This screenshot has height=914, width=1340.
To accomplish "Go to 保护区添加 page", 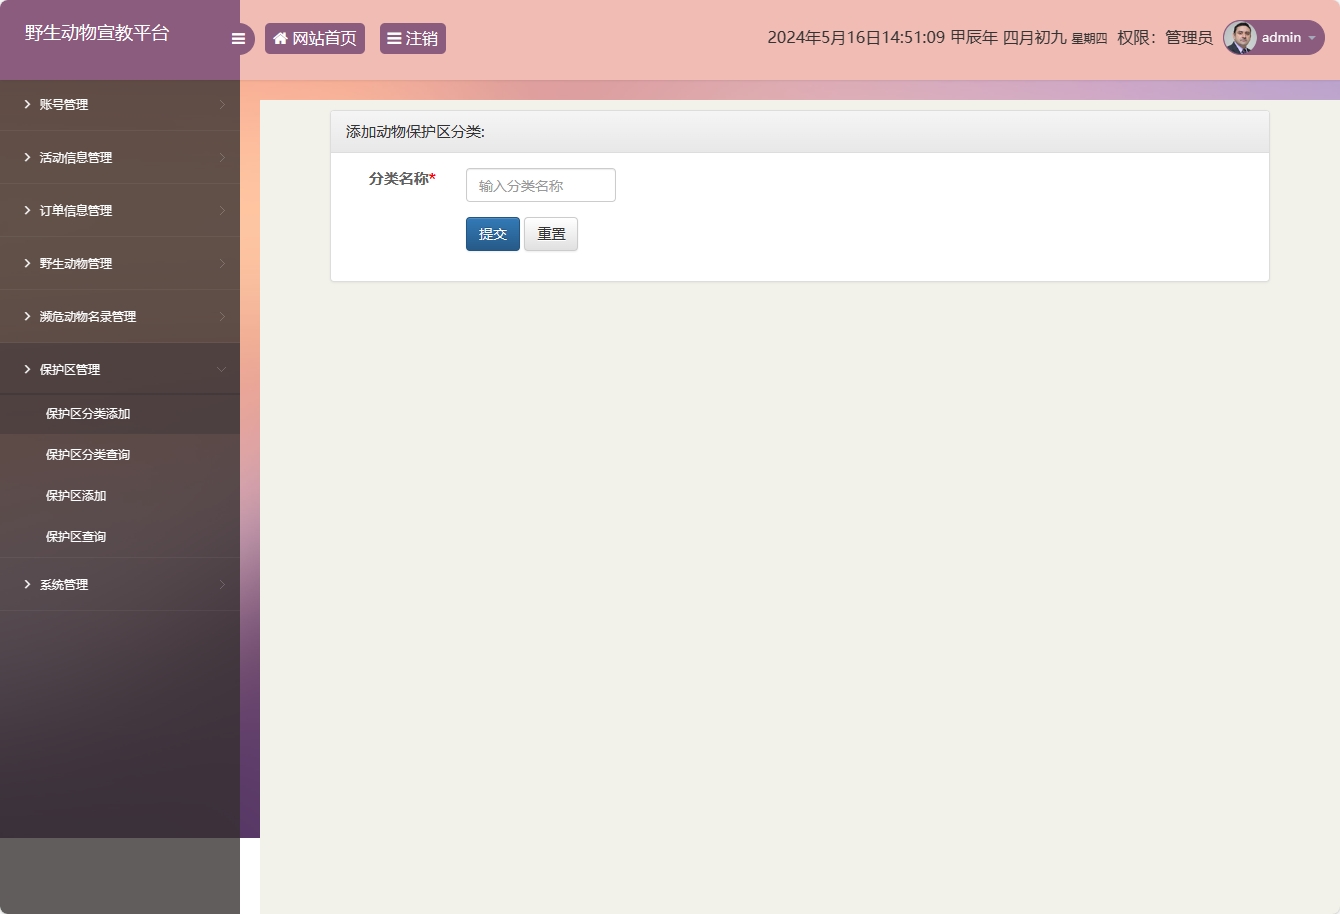I will 76,496.
